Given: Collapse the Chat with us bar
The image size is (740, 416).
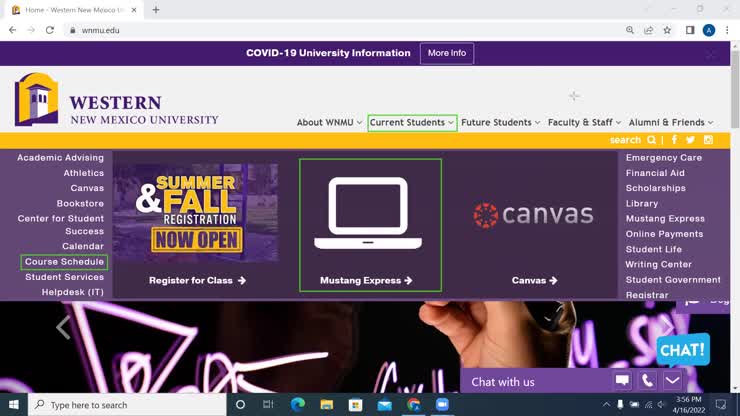Looking at the screenshot, I should point(672,381).
